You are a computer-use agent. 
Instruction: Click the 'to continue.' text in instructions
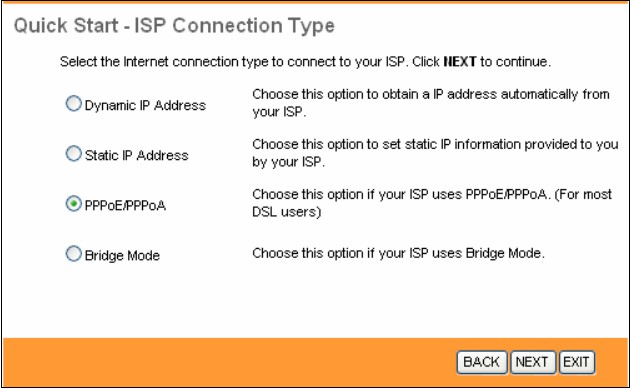515,62
